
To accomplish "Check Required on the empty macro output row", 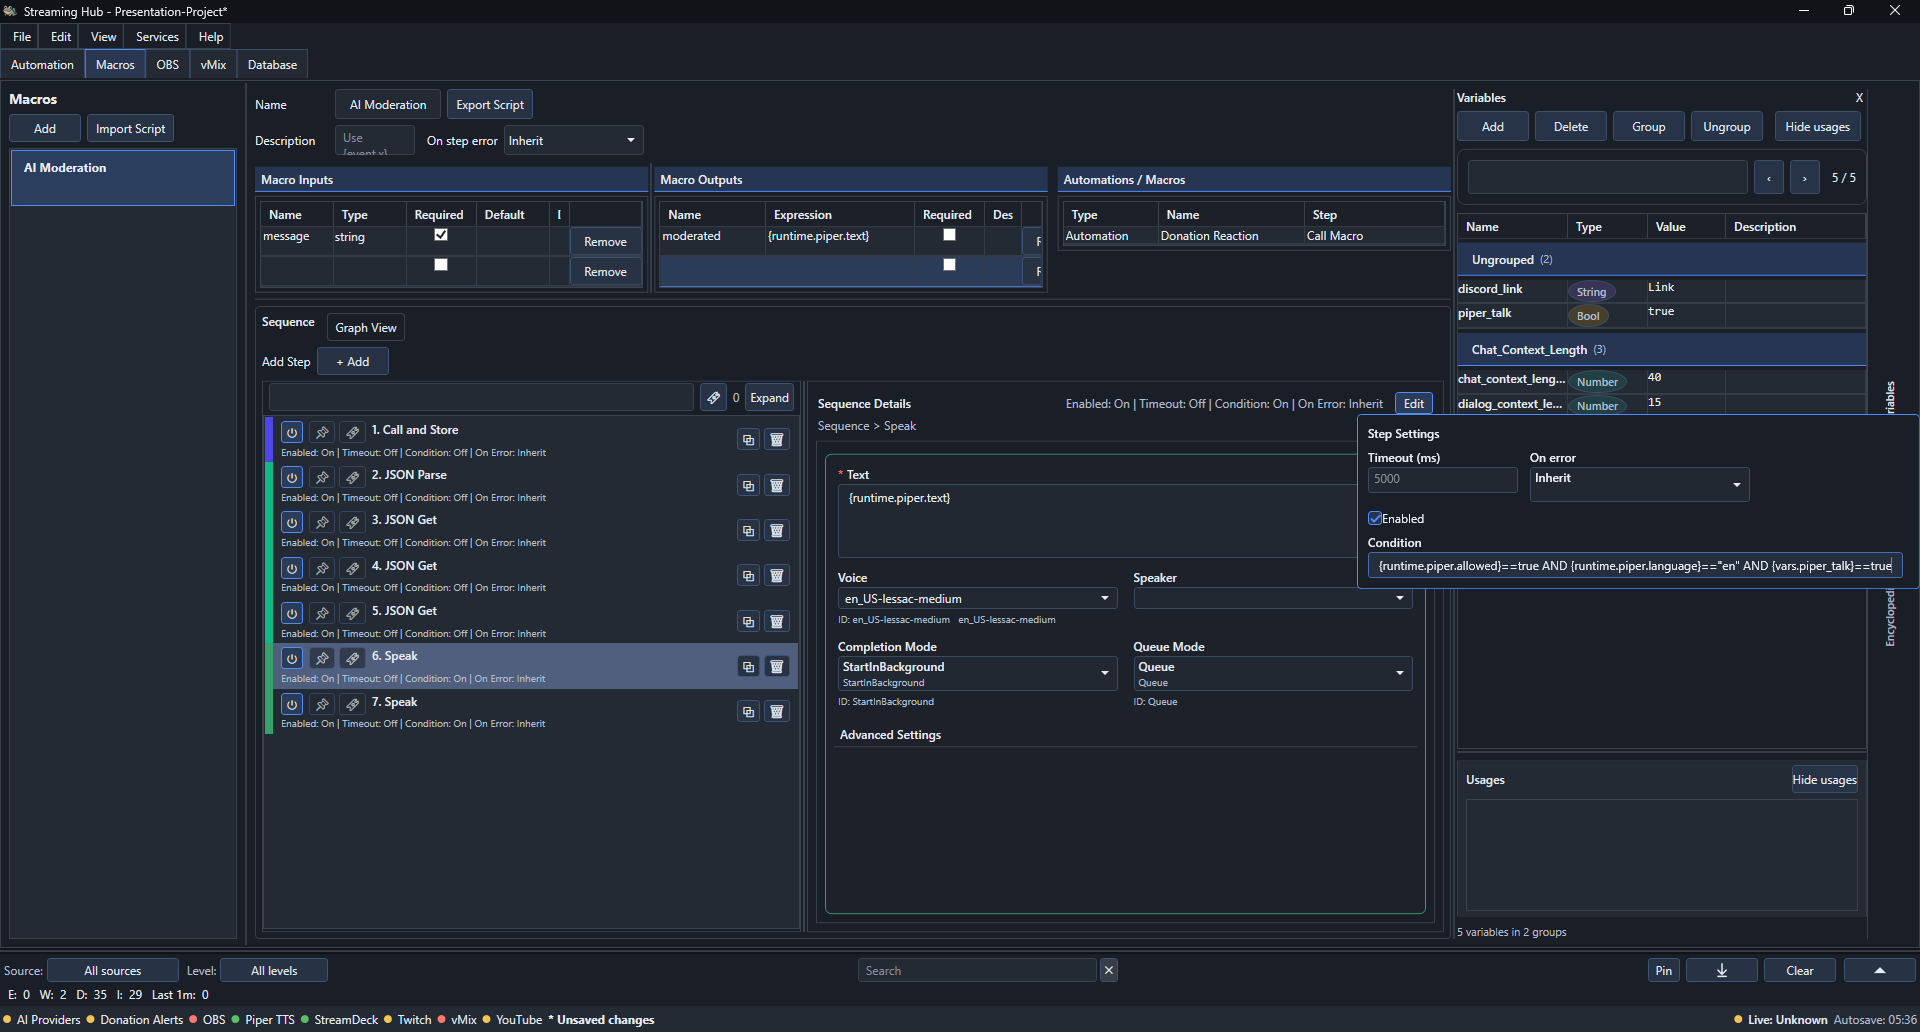I will [x=950, y=265].
